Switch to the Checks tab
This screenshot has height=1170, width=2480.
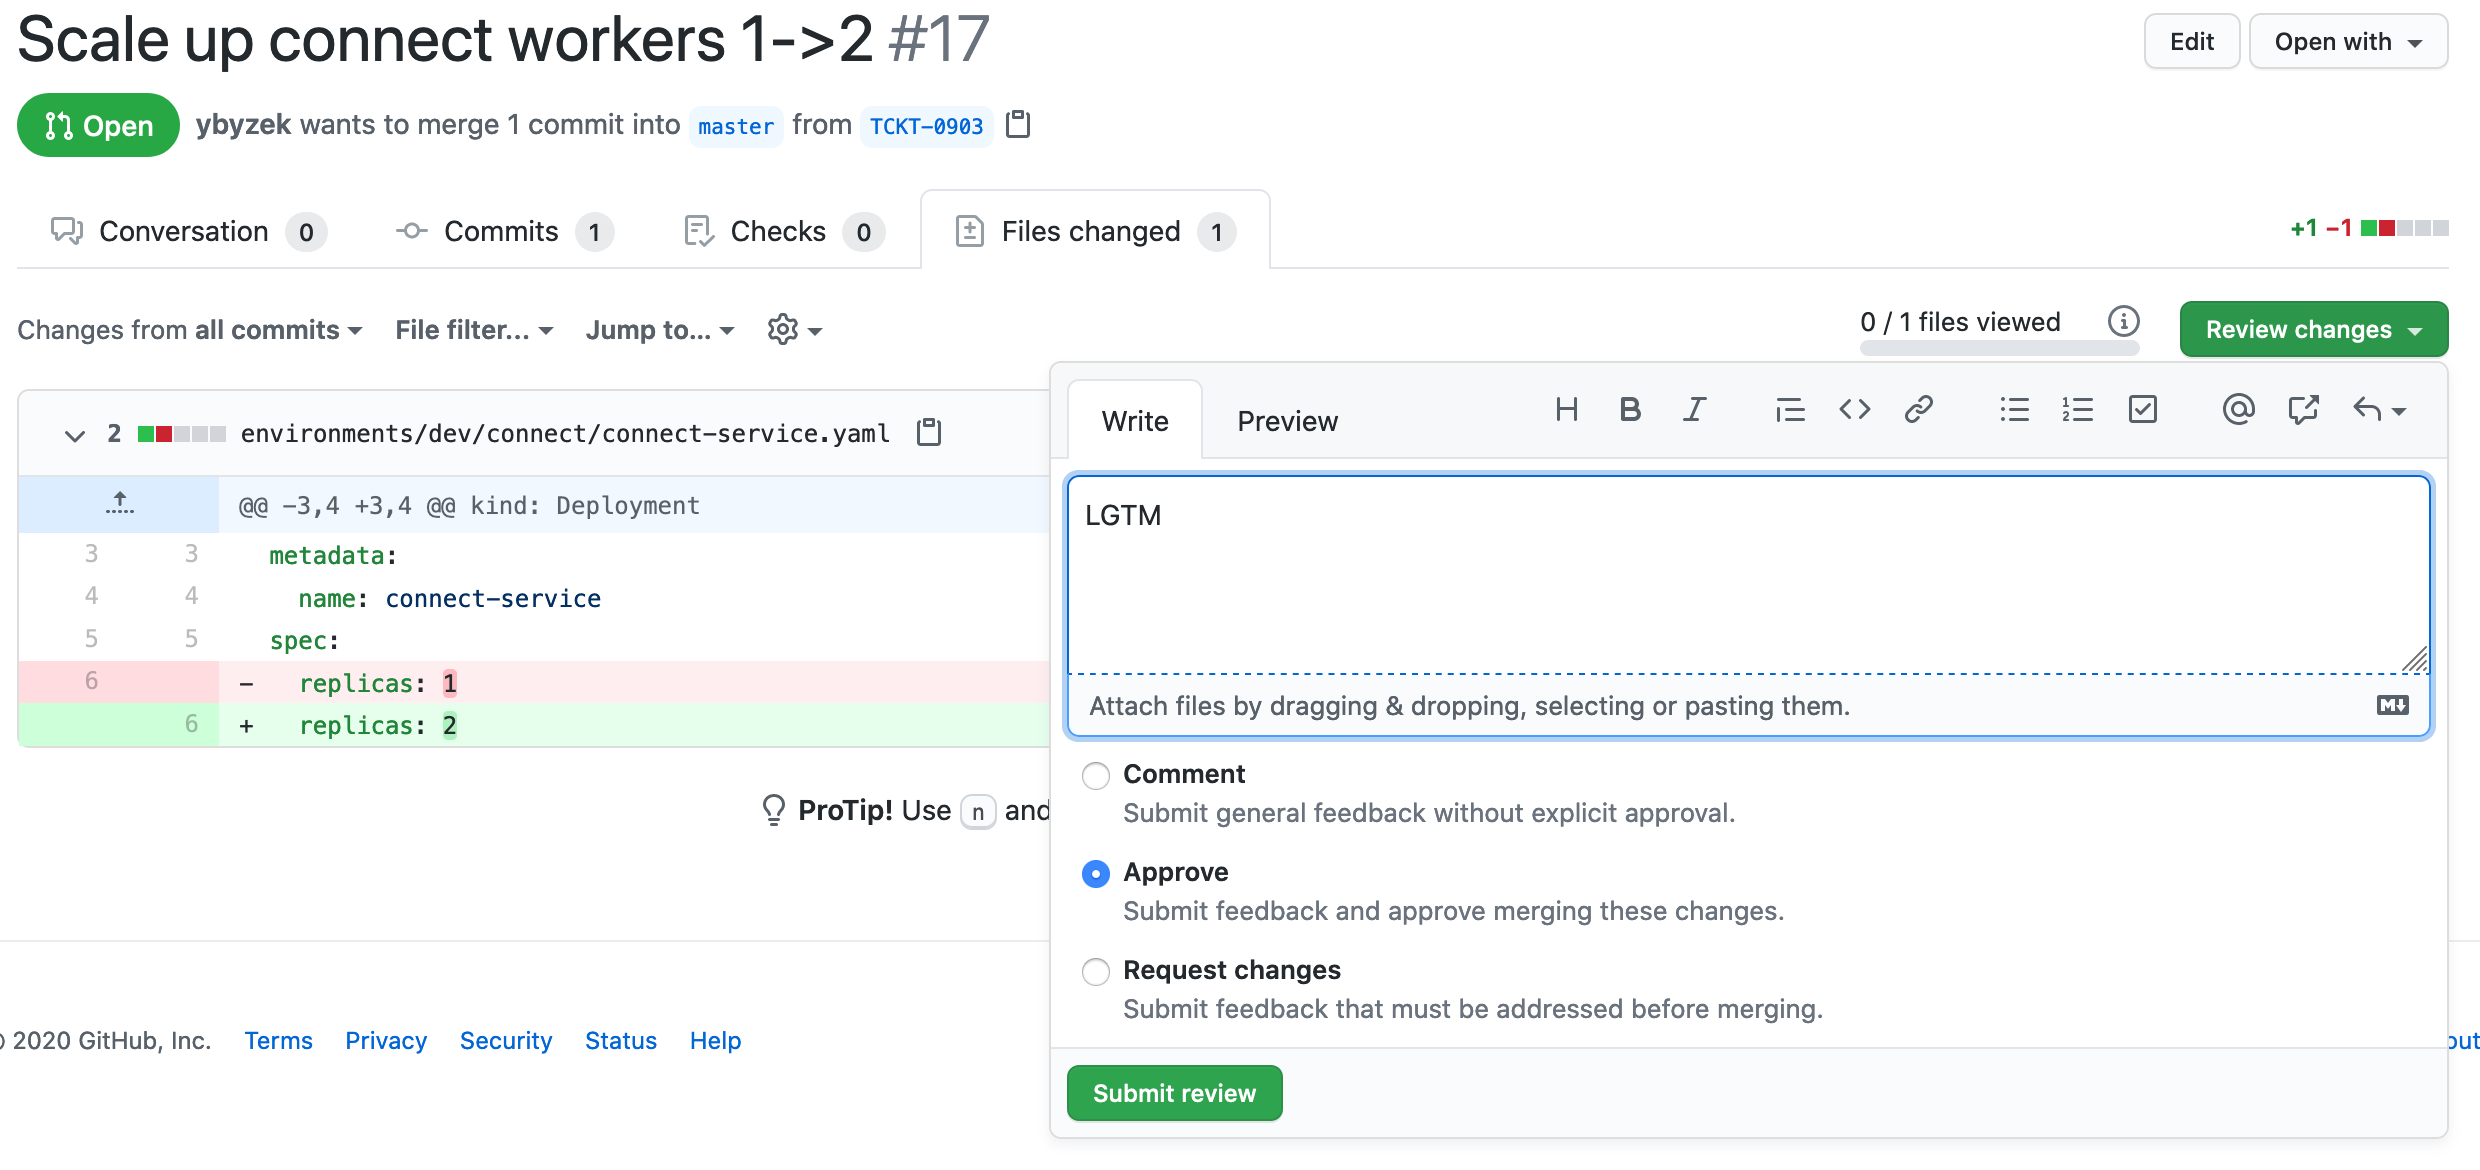(x=784, y=231)
